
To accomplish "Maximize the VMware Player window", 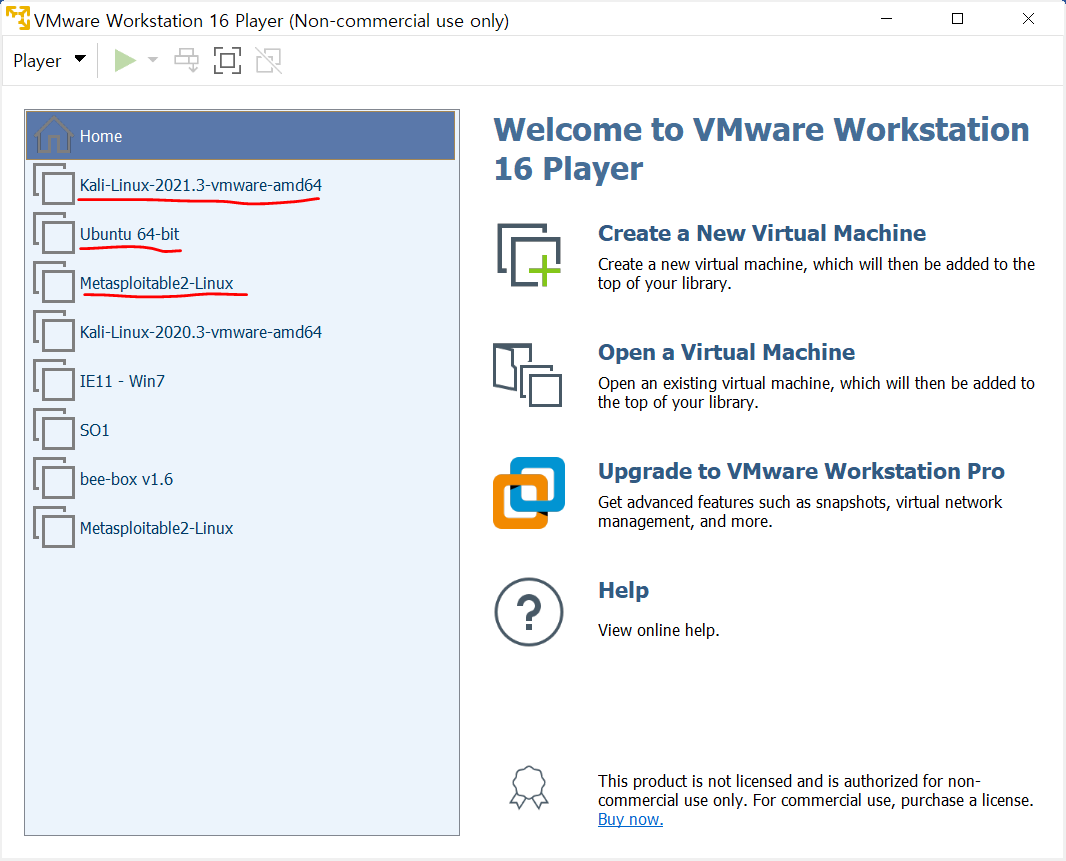I will click(x=957, y=18).
